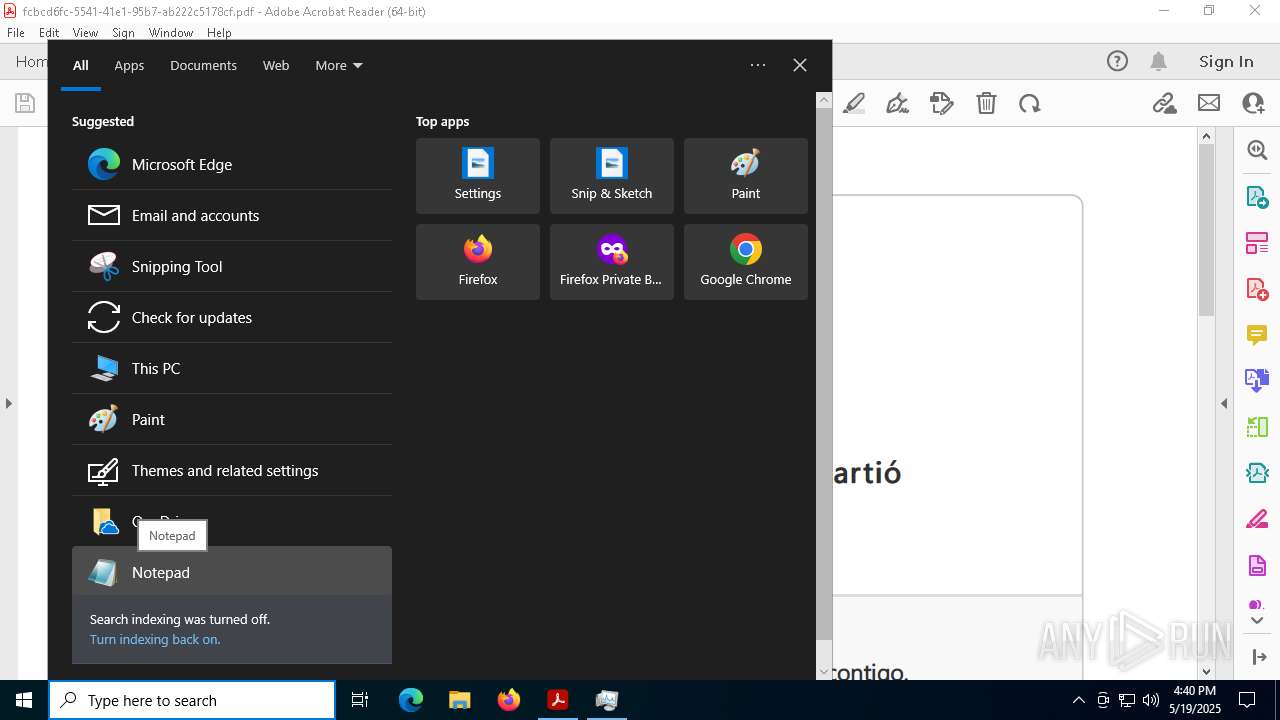Click the search panel vertical scrollbar

pos(824,375)
